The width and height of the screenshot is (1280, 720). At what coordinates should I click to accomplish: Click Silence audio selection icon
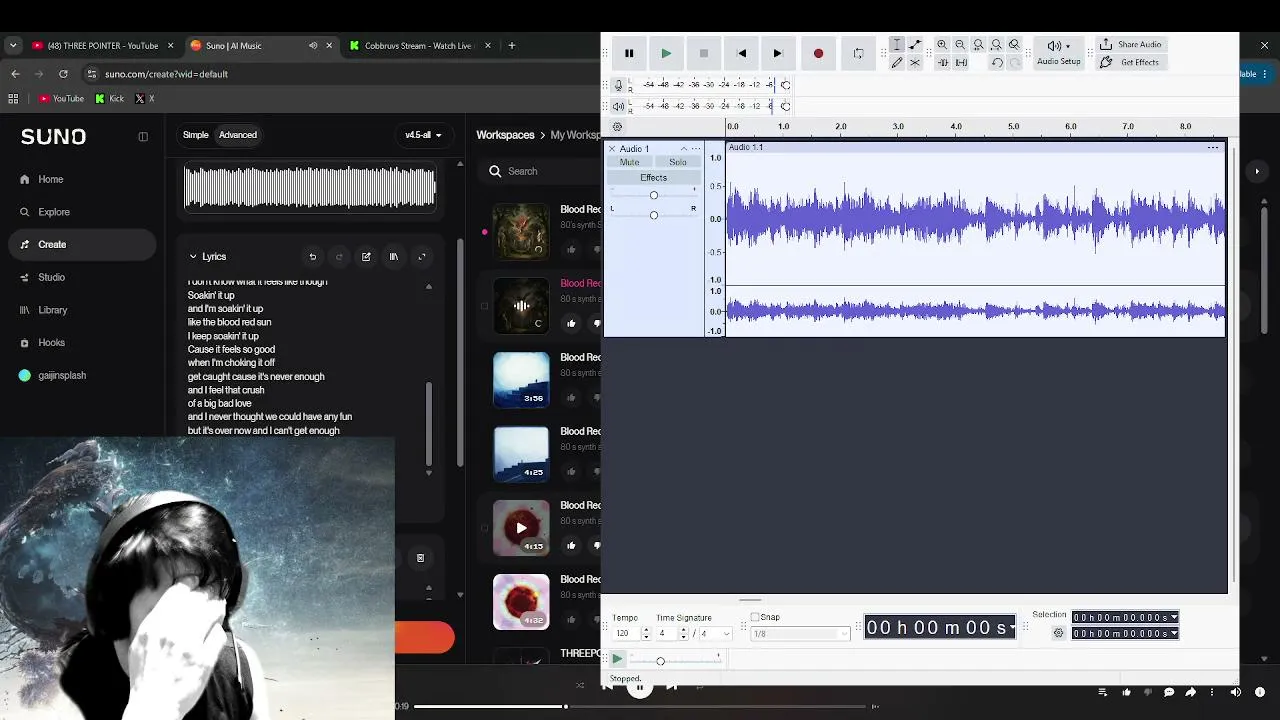tap(961, 63)
